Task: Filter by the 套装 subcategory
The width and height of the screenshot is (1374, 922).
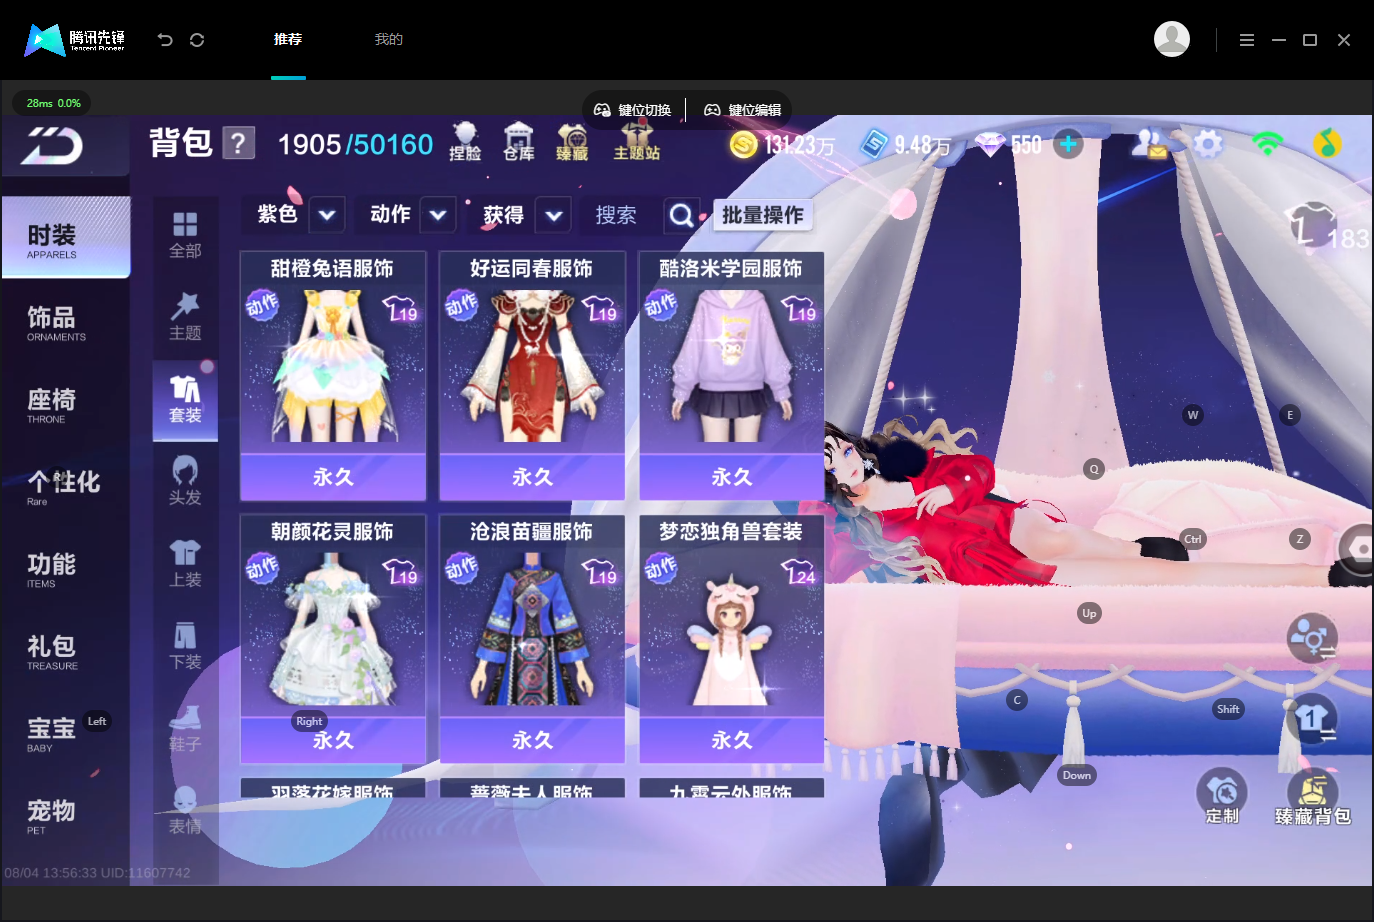Action: pyautogui.click(x=185, y=400)
